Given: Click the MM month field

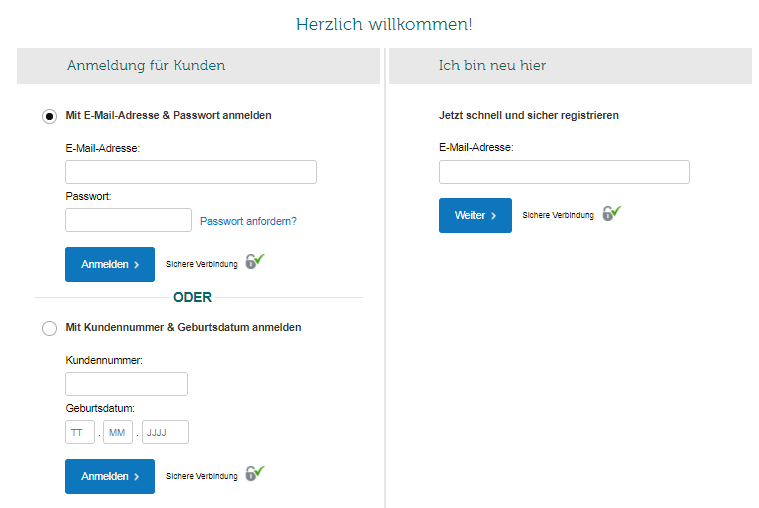Looking at the screenshot, I should [x=117, y=432].
